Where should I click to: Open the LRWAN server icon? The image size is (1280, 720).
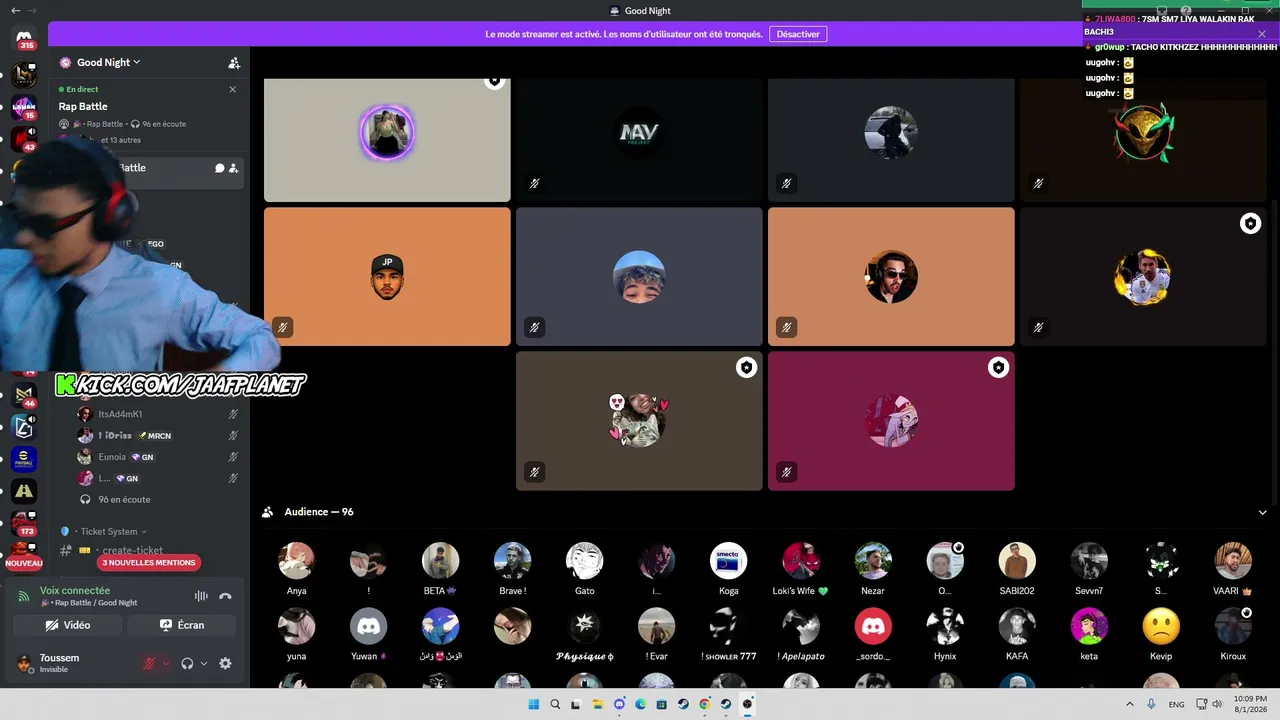point(24,107)
